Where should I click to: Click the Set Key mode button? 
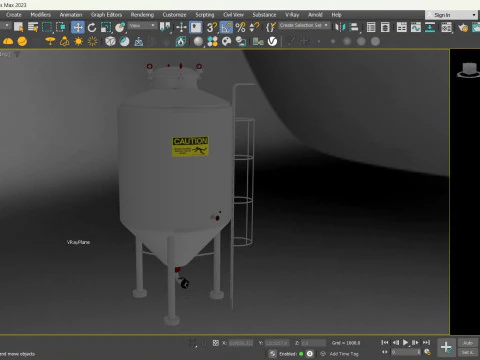coord(468,352)
